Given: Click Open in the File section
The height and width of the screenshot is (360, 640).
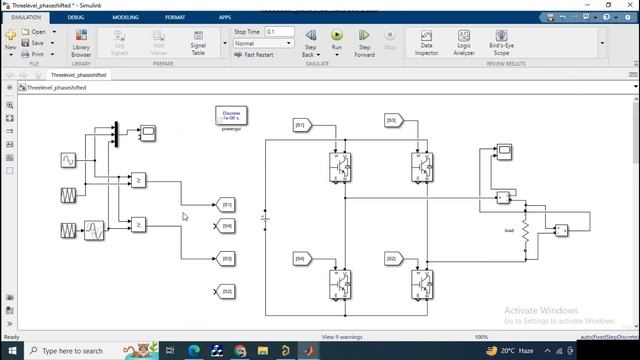Looking at the screenshot, I should click(34, 32).
